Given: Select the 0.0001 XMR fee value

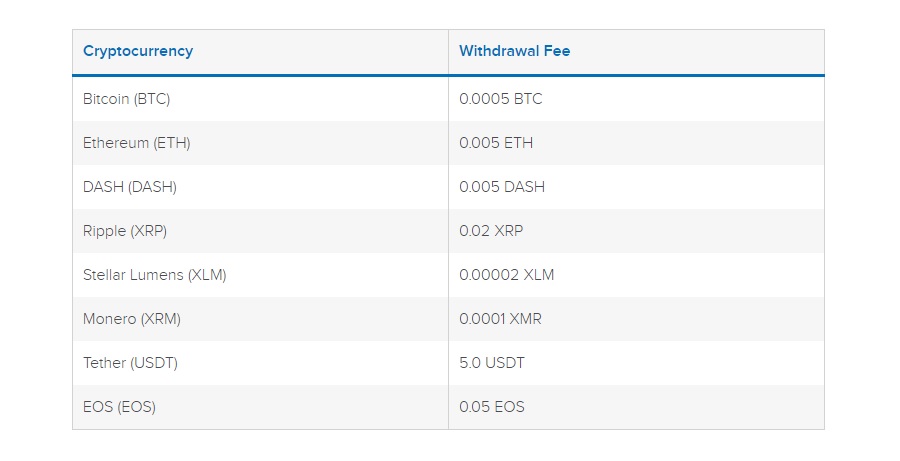Looking at the screenshot, I should point(501,319).
